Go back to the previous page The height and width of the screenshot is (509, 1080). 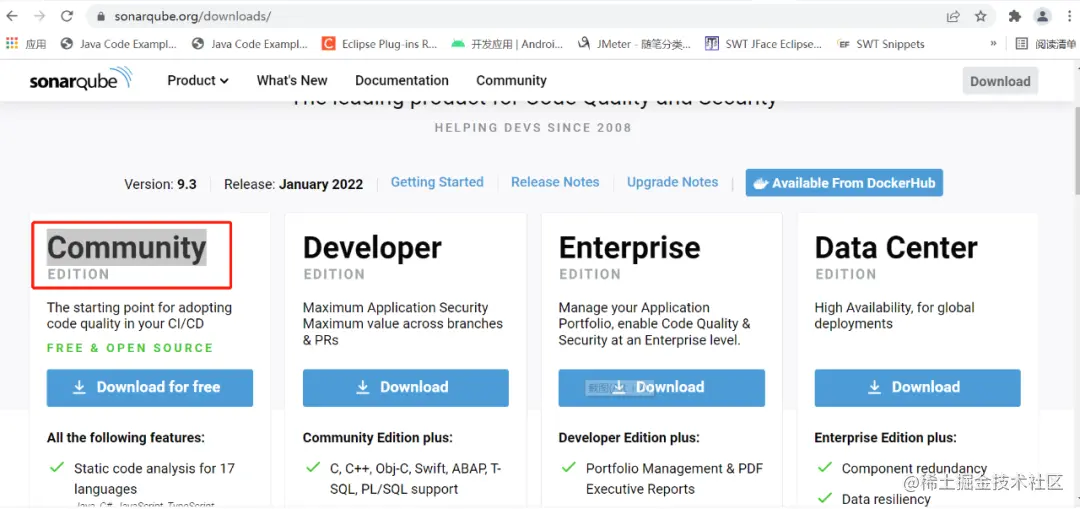pyautogui.click(x=12, y=16)
